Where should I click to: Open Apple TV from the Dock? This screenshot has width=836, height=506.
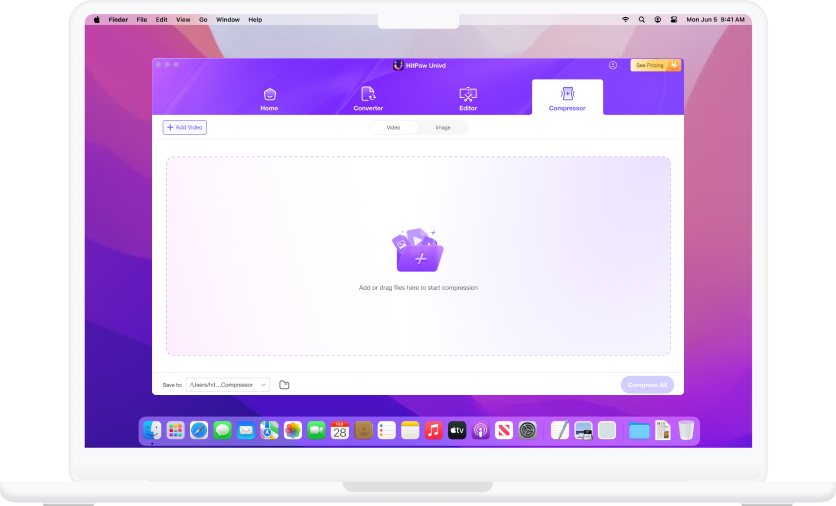457,430
